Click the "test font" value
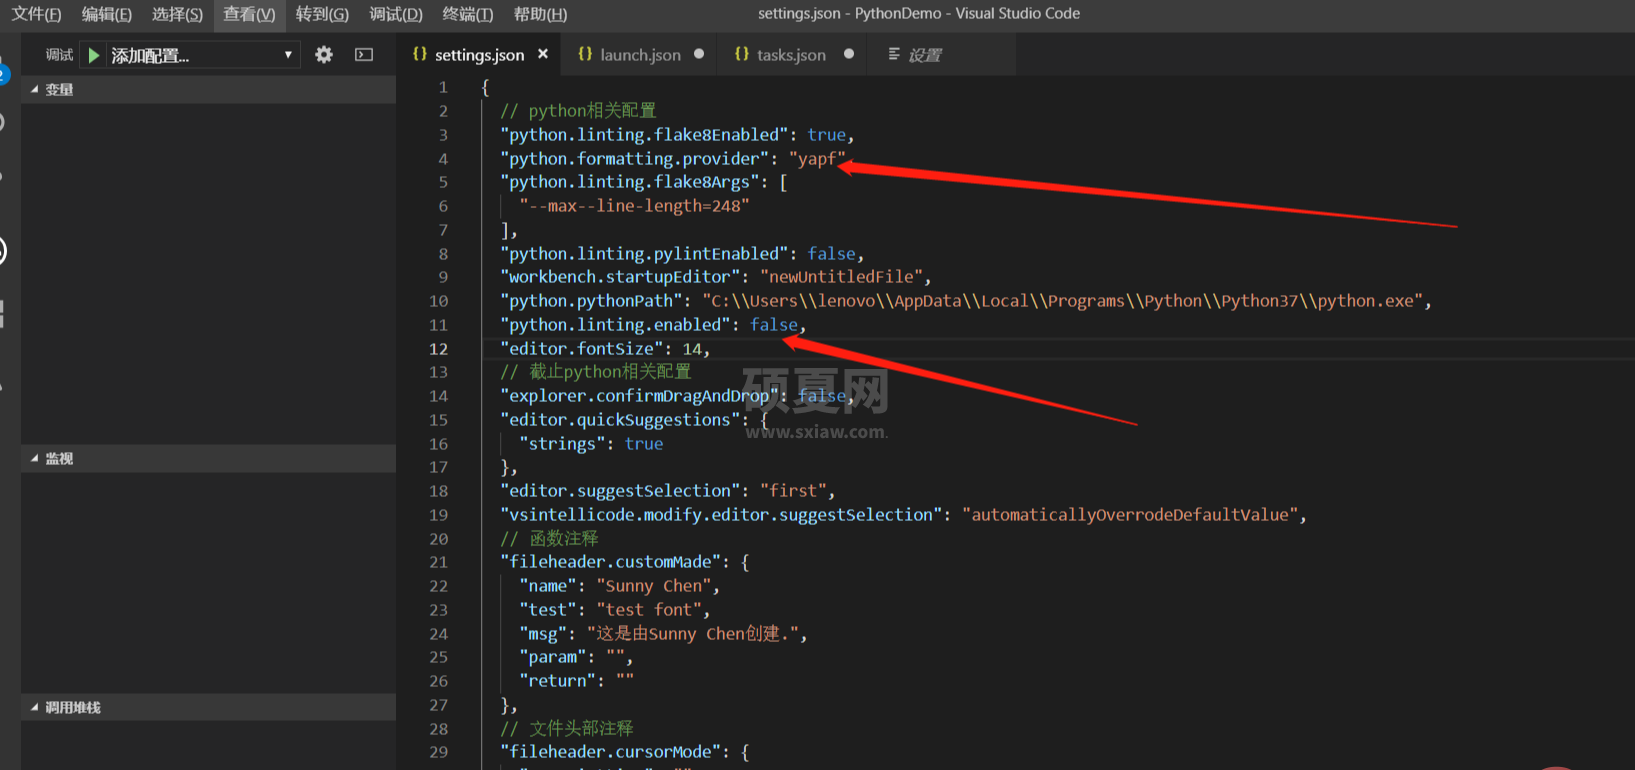 point(649,610)
